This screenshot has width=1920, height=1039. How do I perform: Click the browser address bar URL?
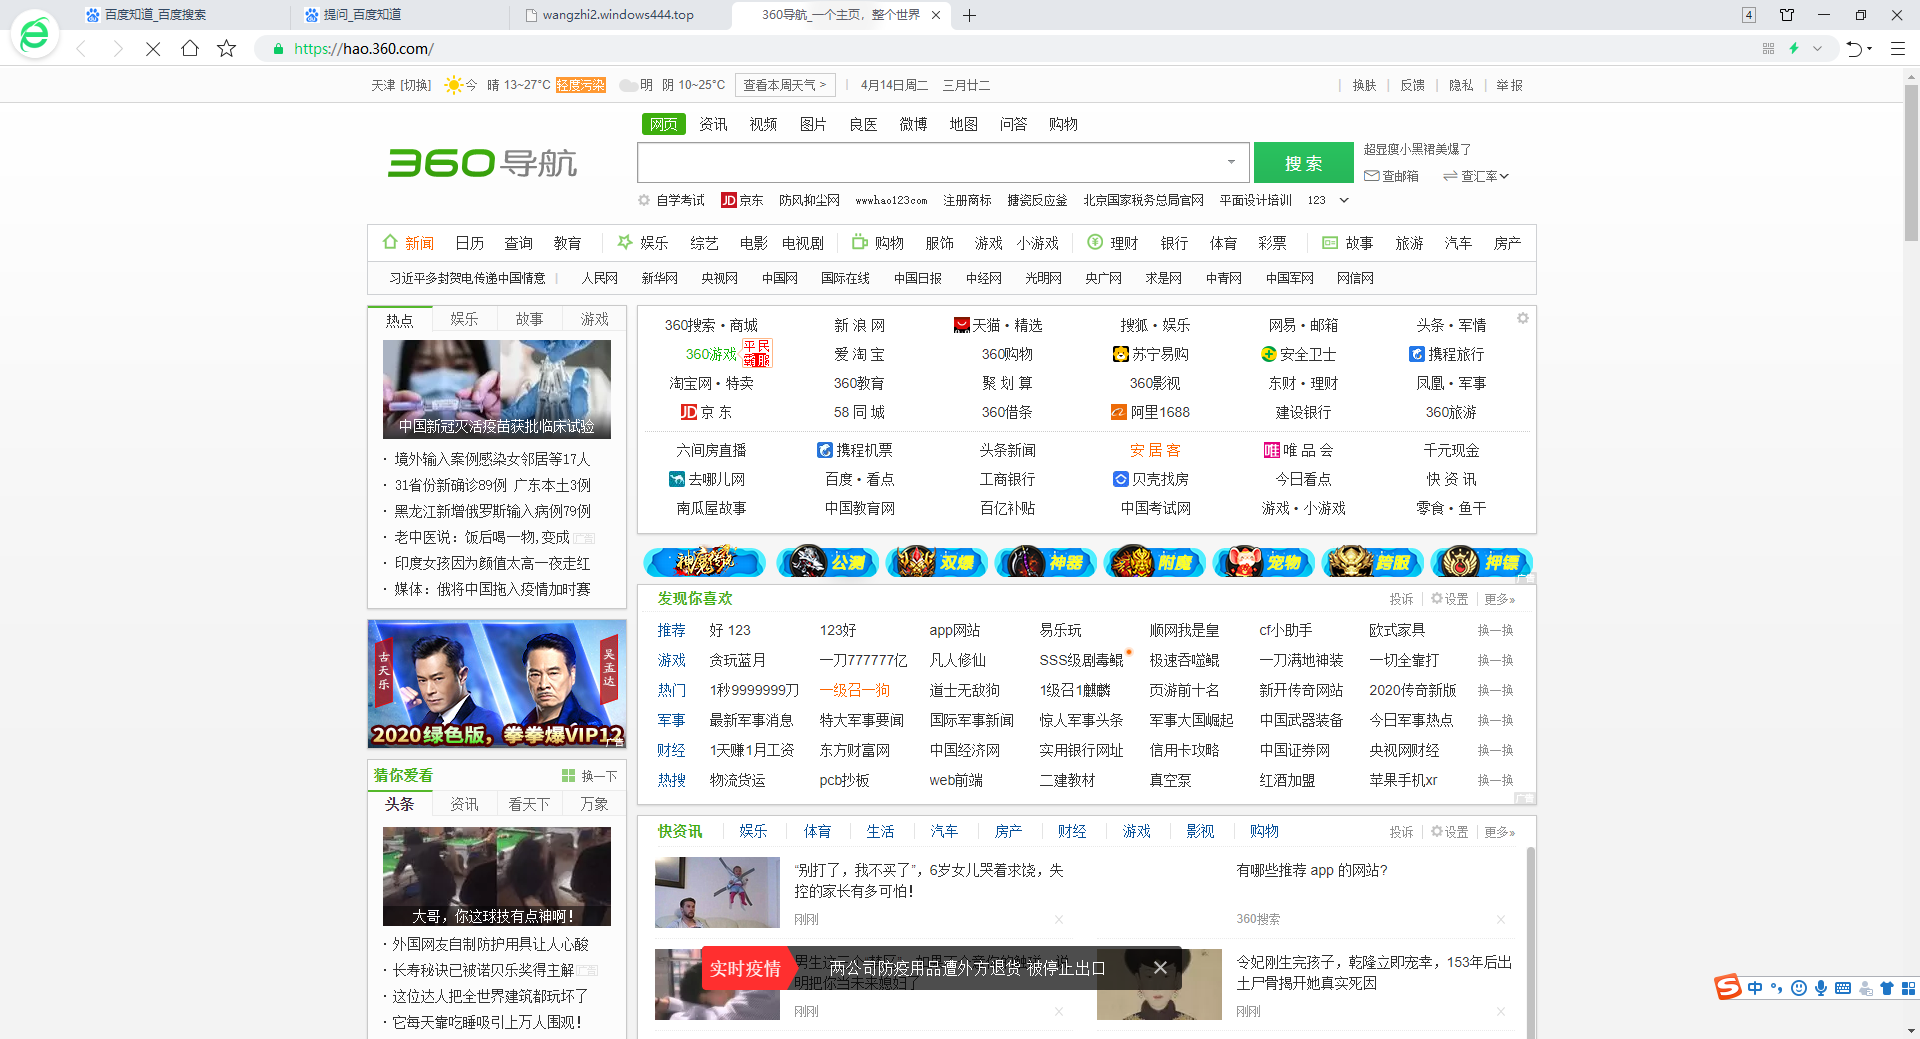[363, 48]
